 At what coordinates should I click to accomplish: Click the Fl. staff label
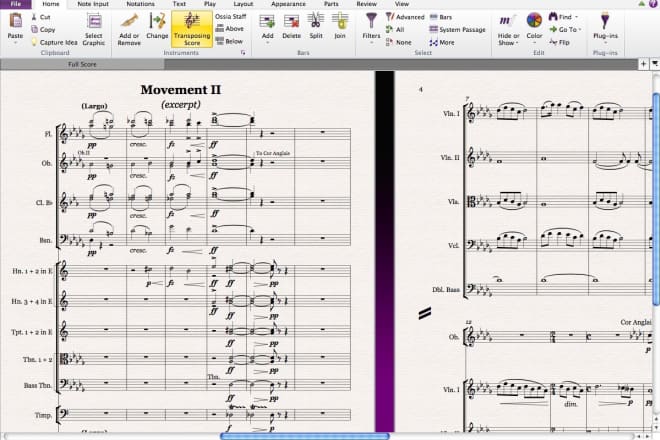click(48, 134)
